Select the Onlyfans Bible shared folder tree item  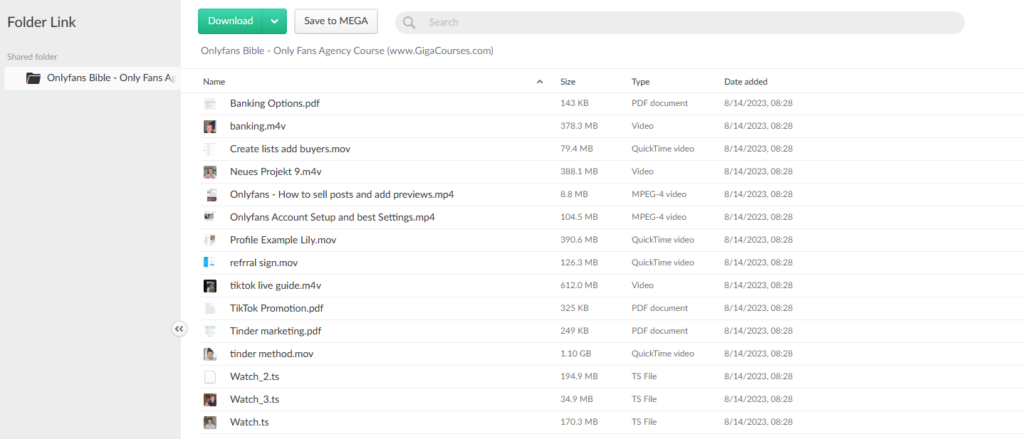tap(92, 78)
